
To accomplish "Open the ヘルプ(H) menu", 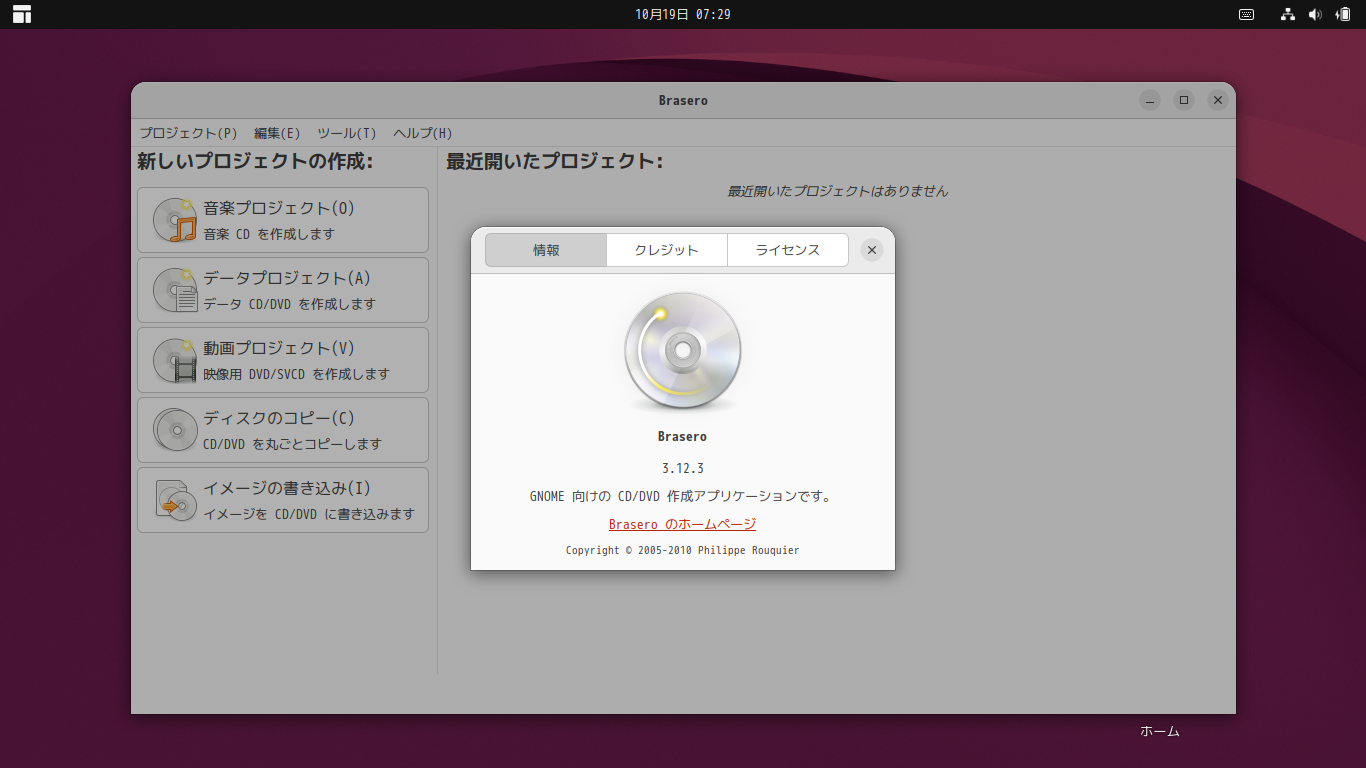I will 423,133.
